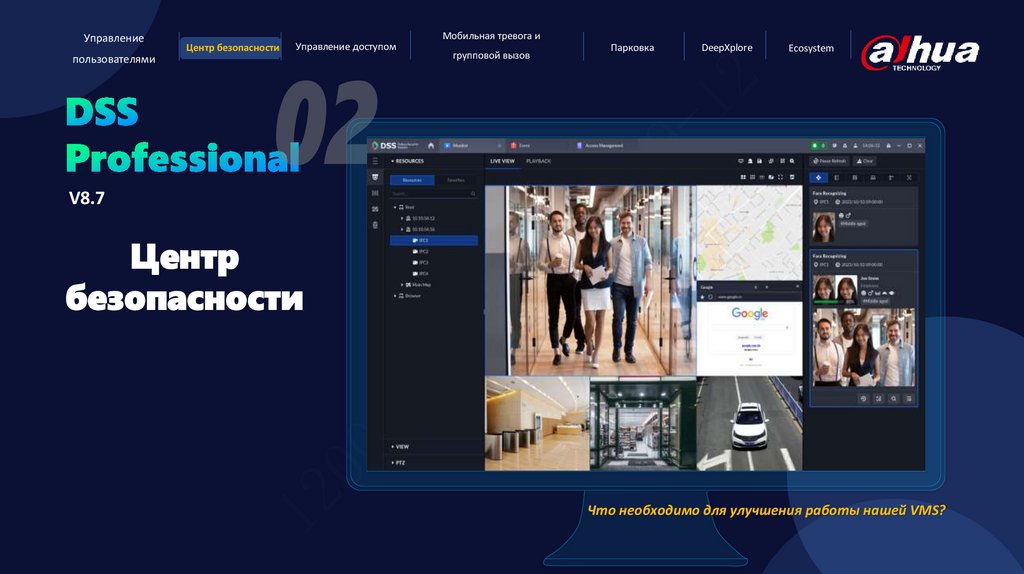Select the office corridor video tile

tap(590, 281)
